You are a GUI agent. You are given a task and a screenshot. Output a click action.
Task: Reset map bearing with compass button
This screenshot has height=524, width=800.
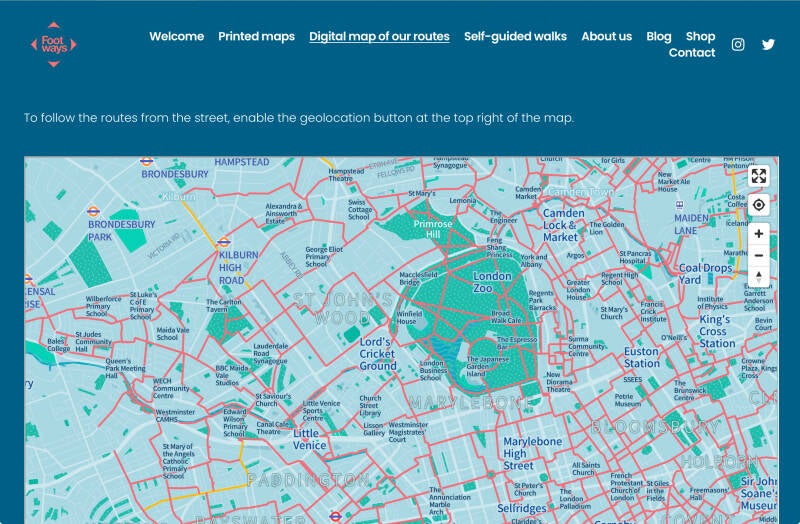coord(759,277)
